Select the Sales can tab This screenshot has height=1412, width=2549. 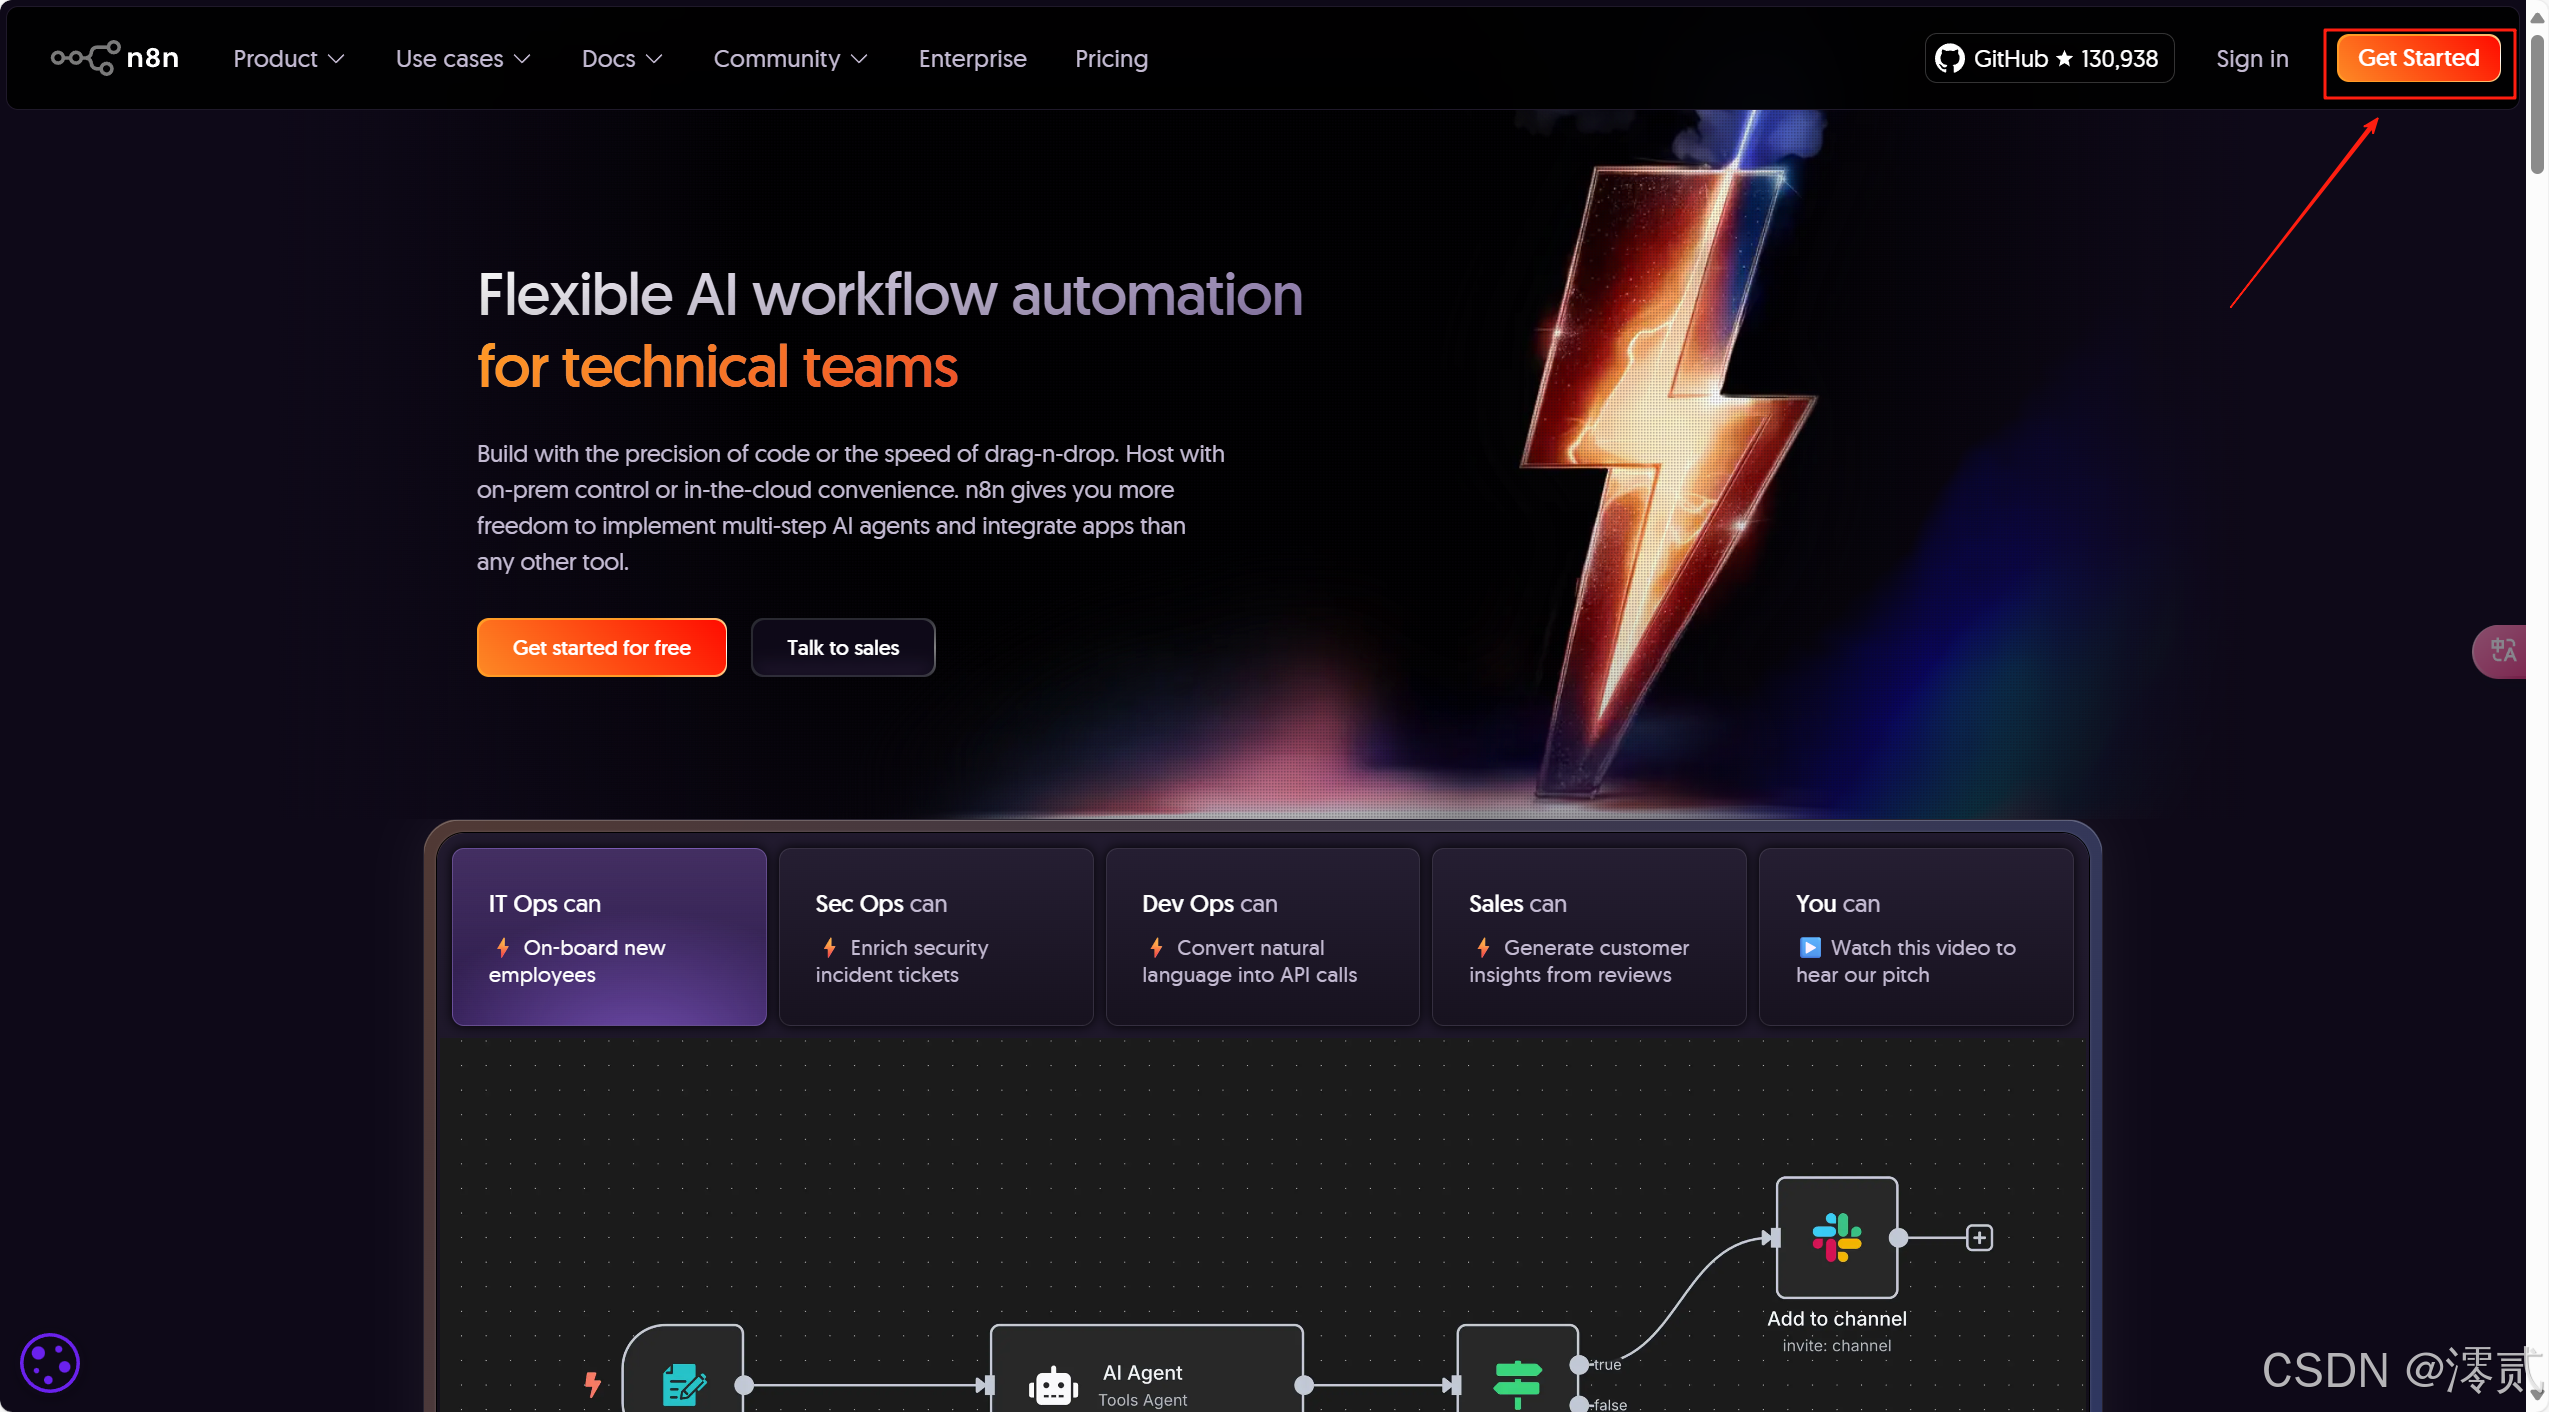coord(1588,937)
